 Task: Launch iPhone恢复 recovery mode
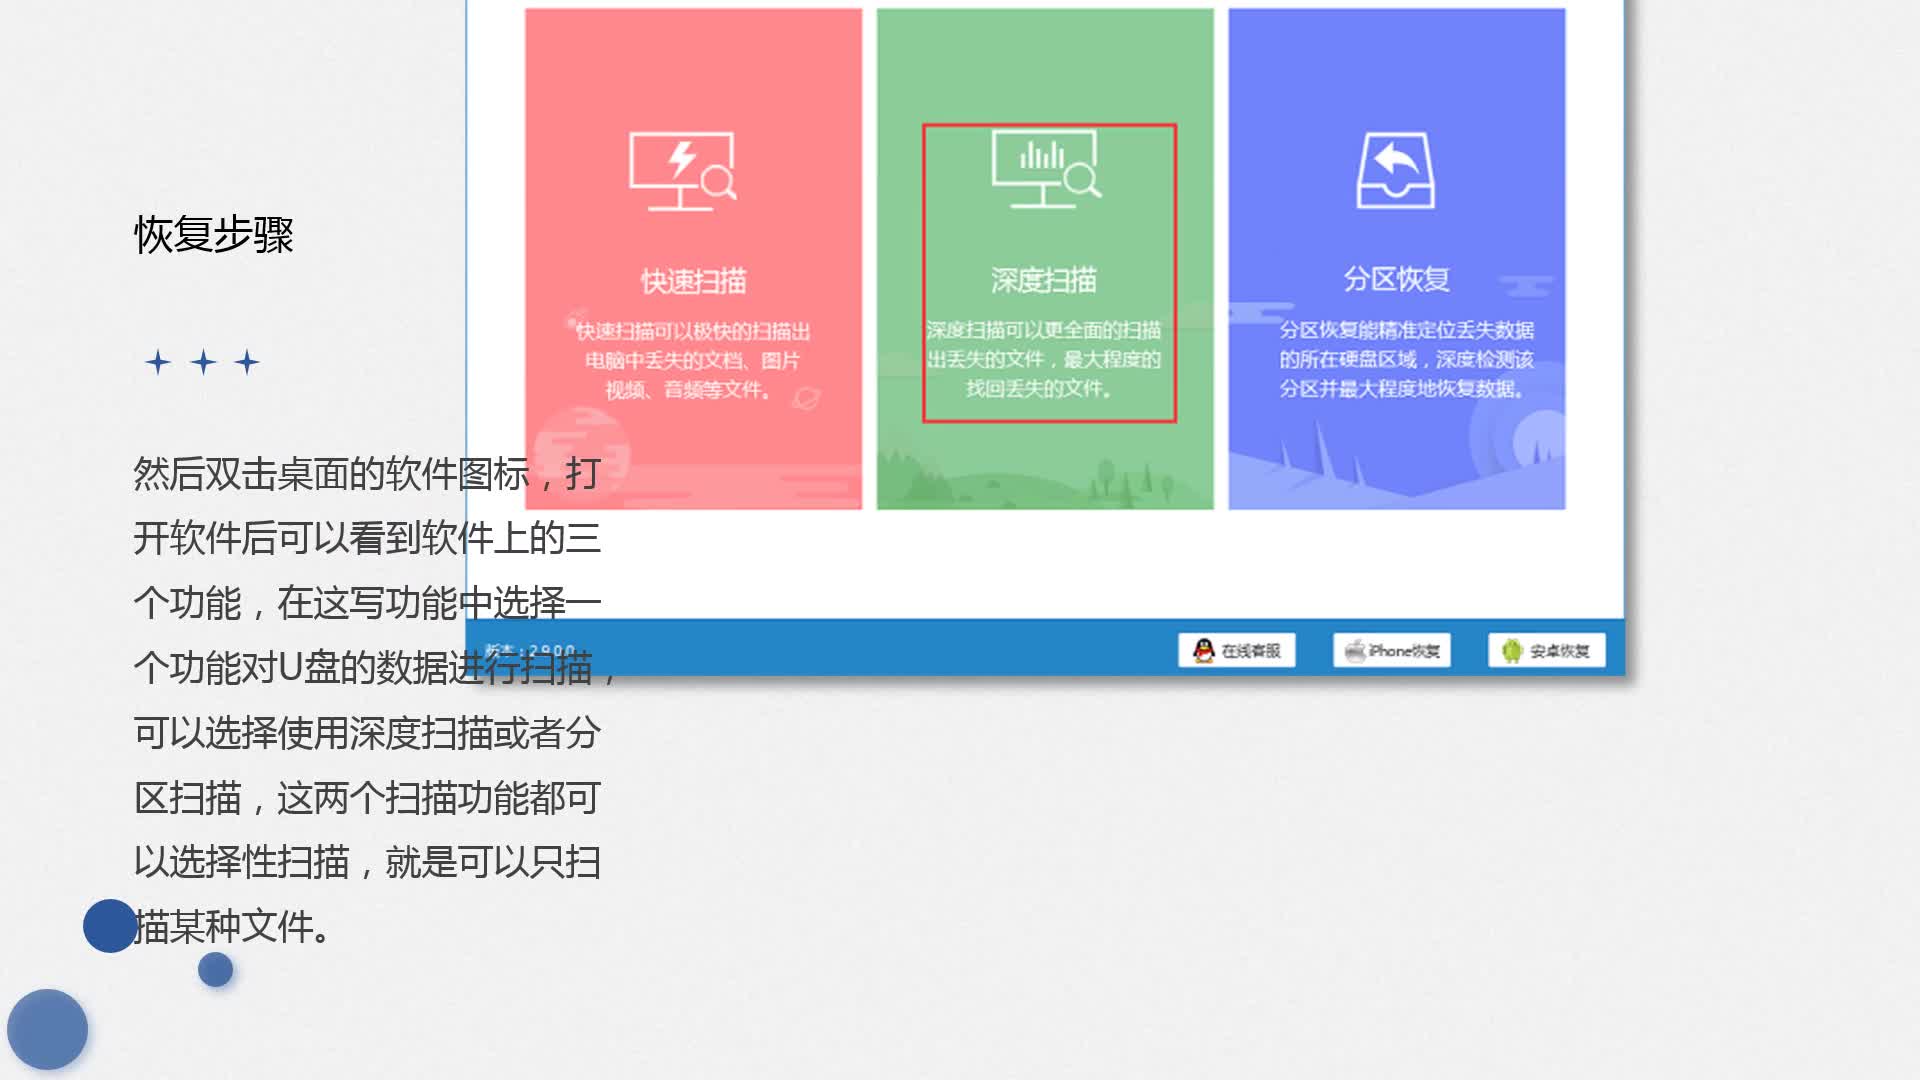(1392, 650)
